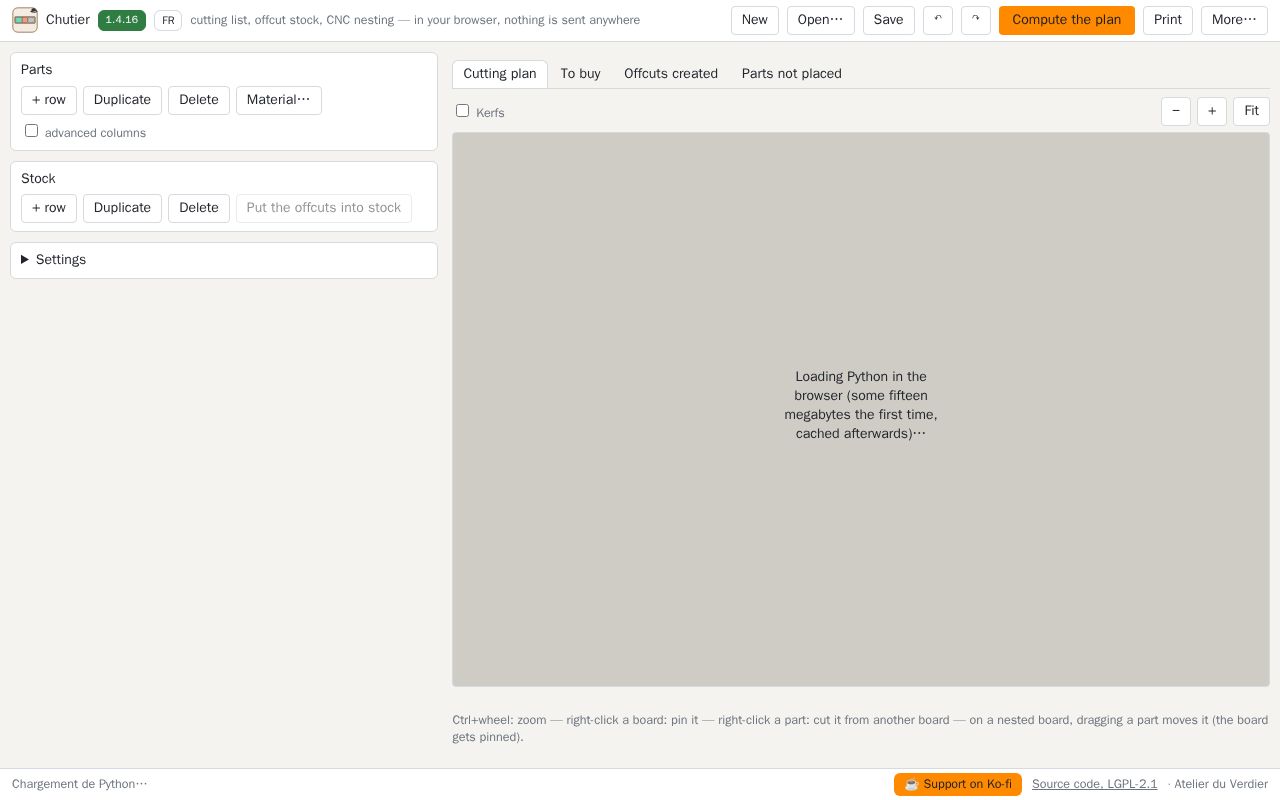
Task: Click the Chargement de Python status text
Action: 80,784
